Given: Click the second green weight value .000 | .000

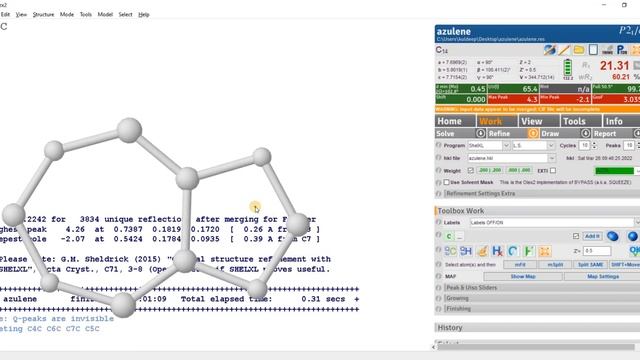Looking at the screenshot, I should [519, 171].
